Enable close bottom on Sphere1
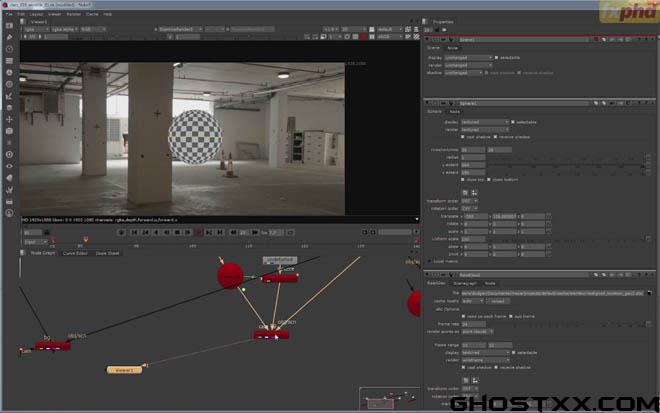 (489, 180)
